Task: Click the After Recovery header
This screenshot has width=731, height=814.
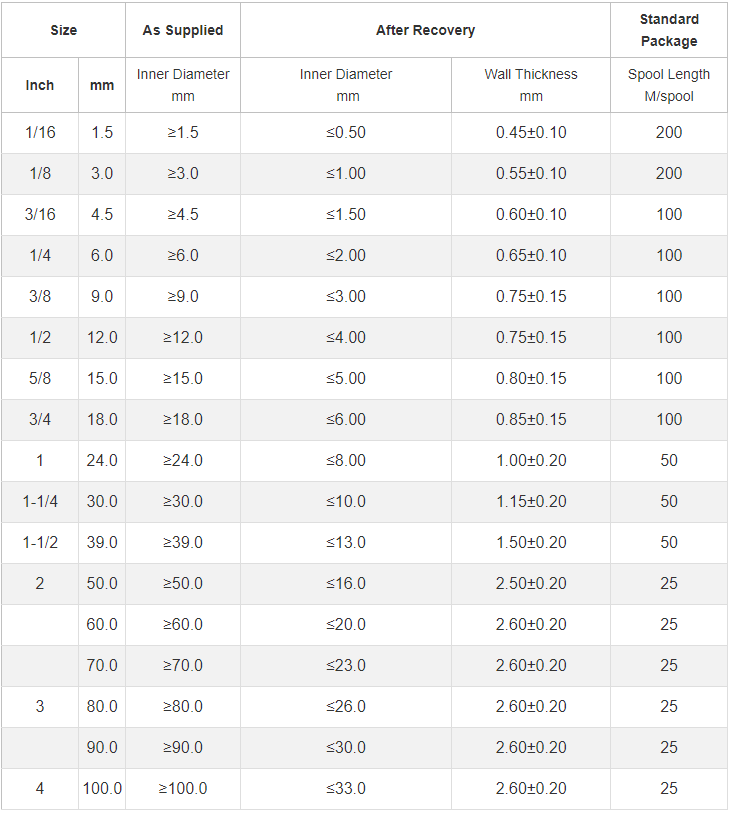Action: point(425,30)
